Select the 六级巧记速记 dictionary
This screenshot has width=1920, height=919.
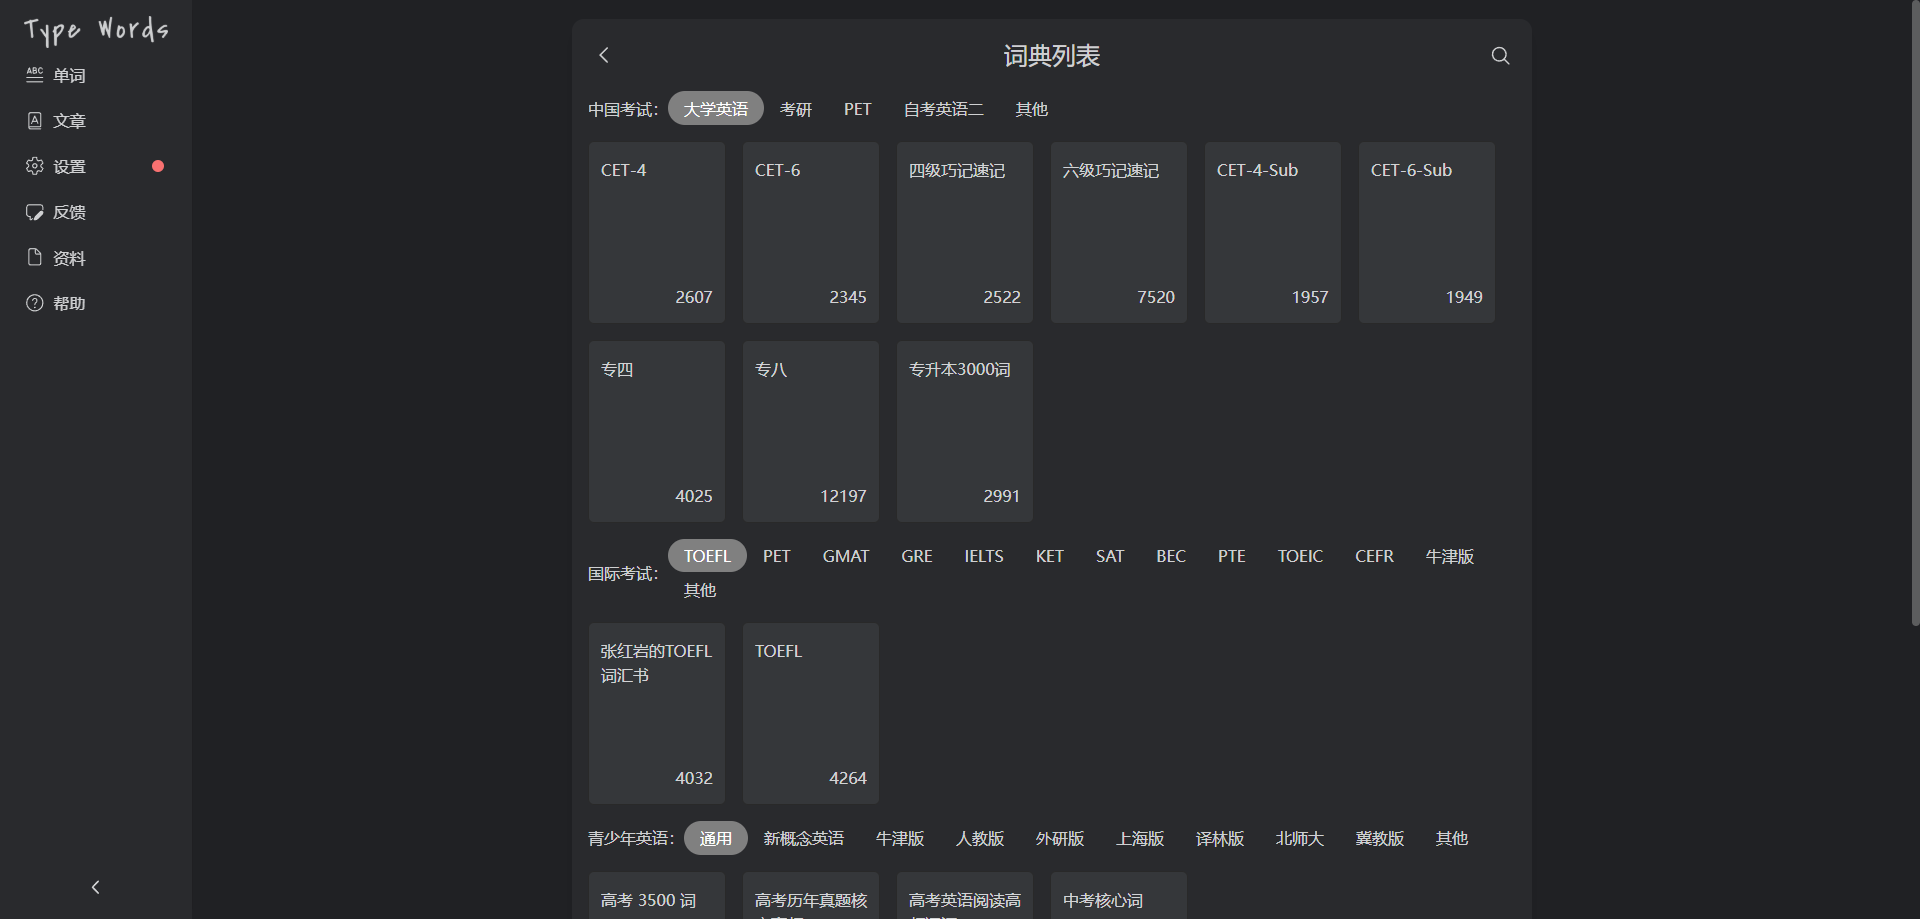pos(1118,232)
